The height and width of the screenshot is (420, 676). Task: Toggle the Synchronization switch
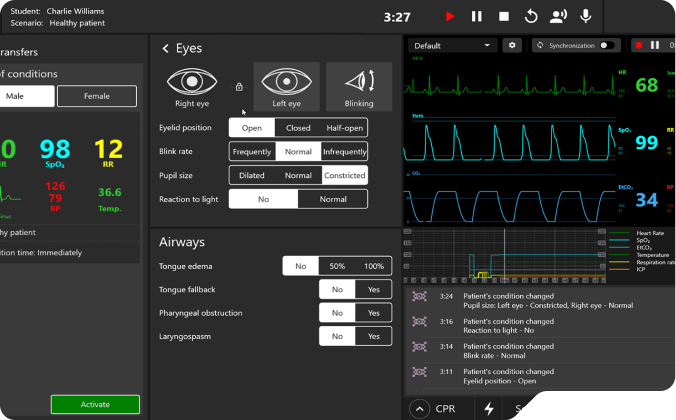click(x=607, y=45)
